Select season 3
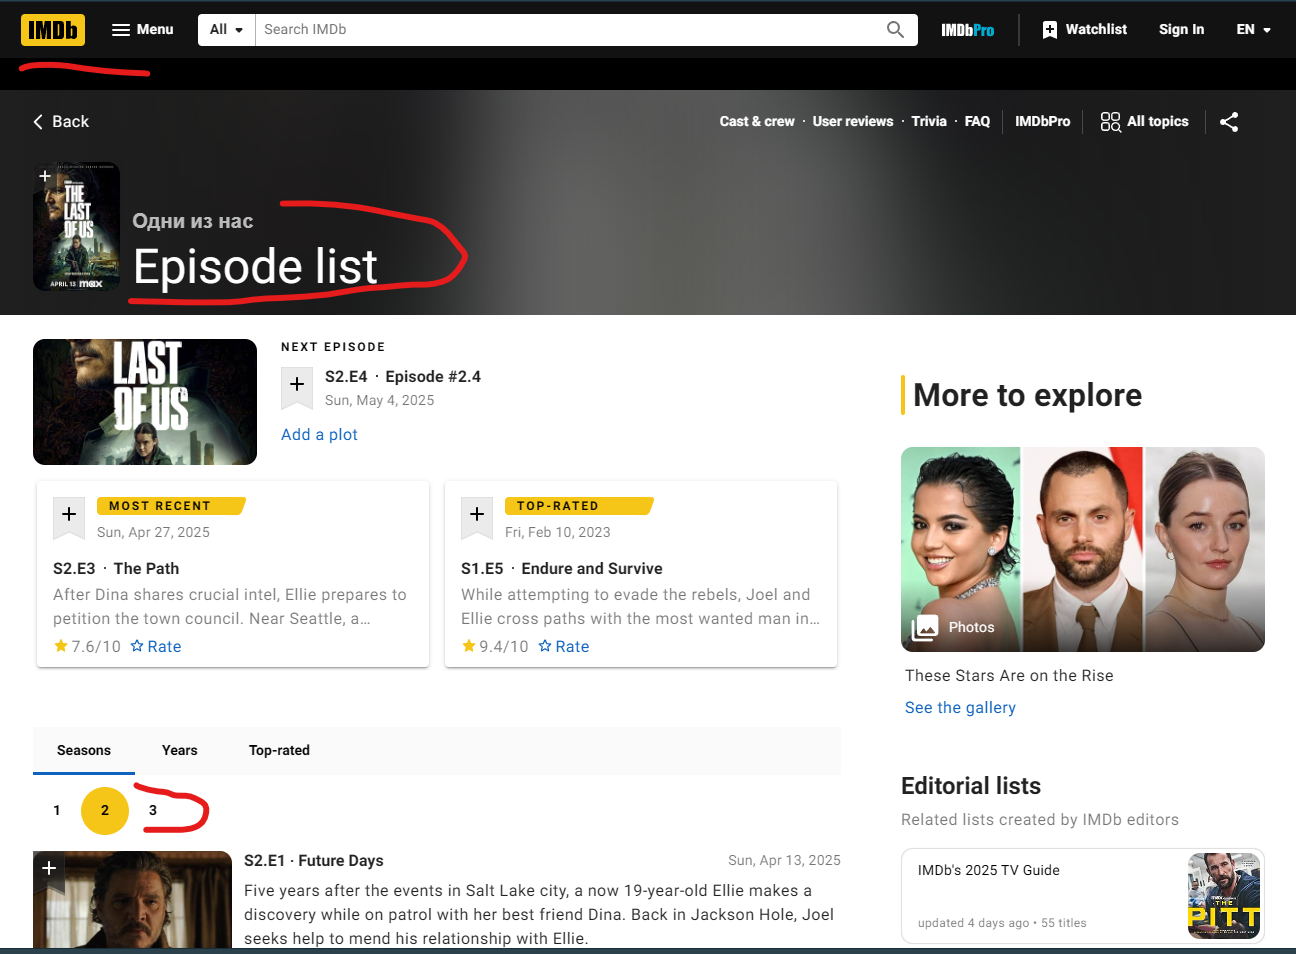This screenshot has height=954, width=1296. (x=153, y=810)
